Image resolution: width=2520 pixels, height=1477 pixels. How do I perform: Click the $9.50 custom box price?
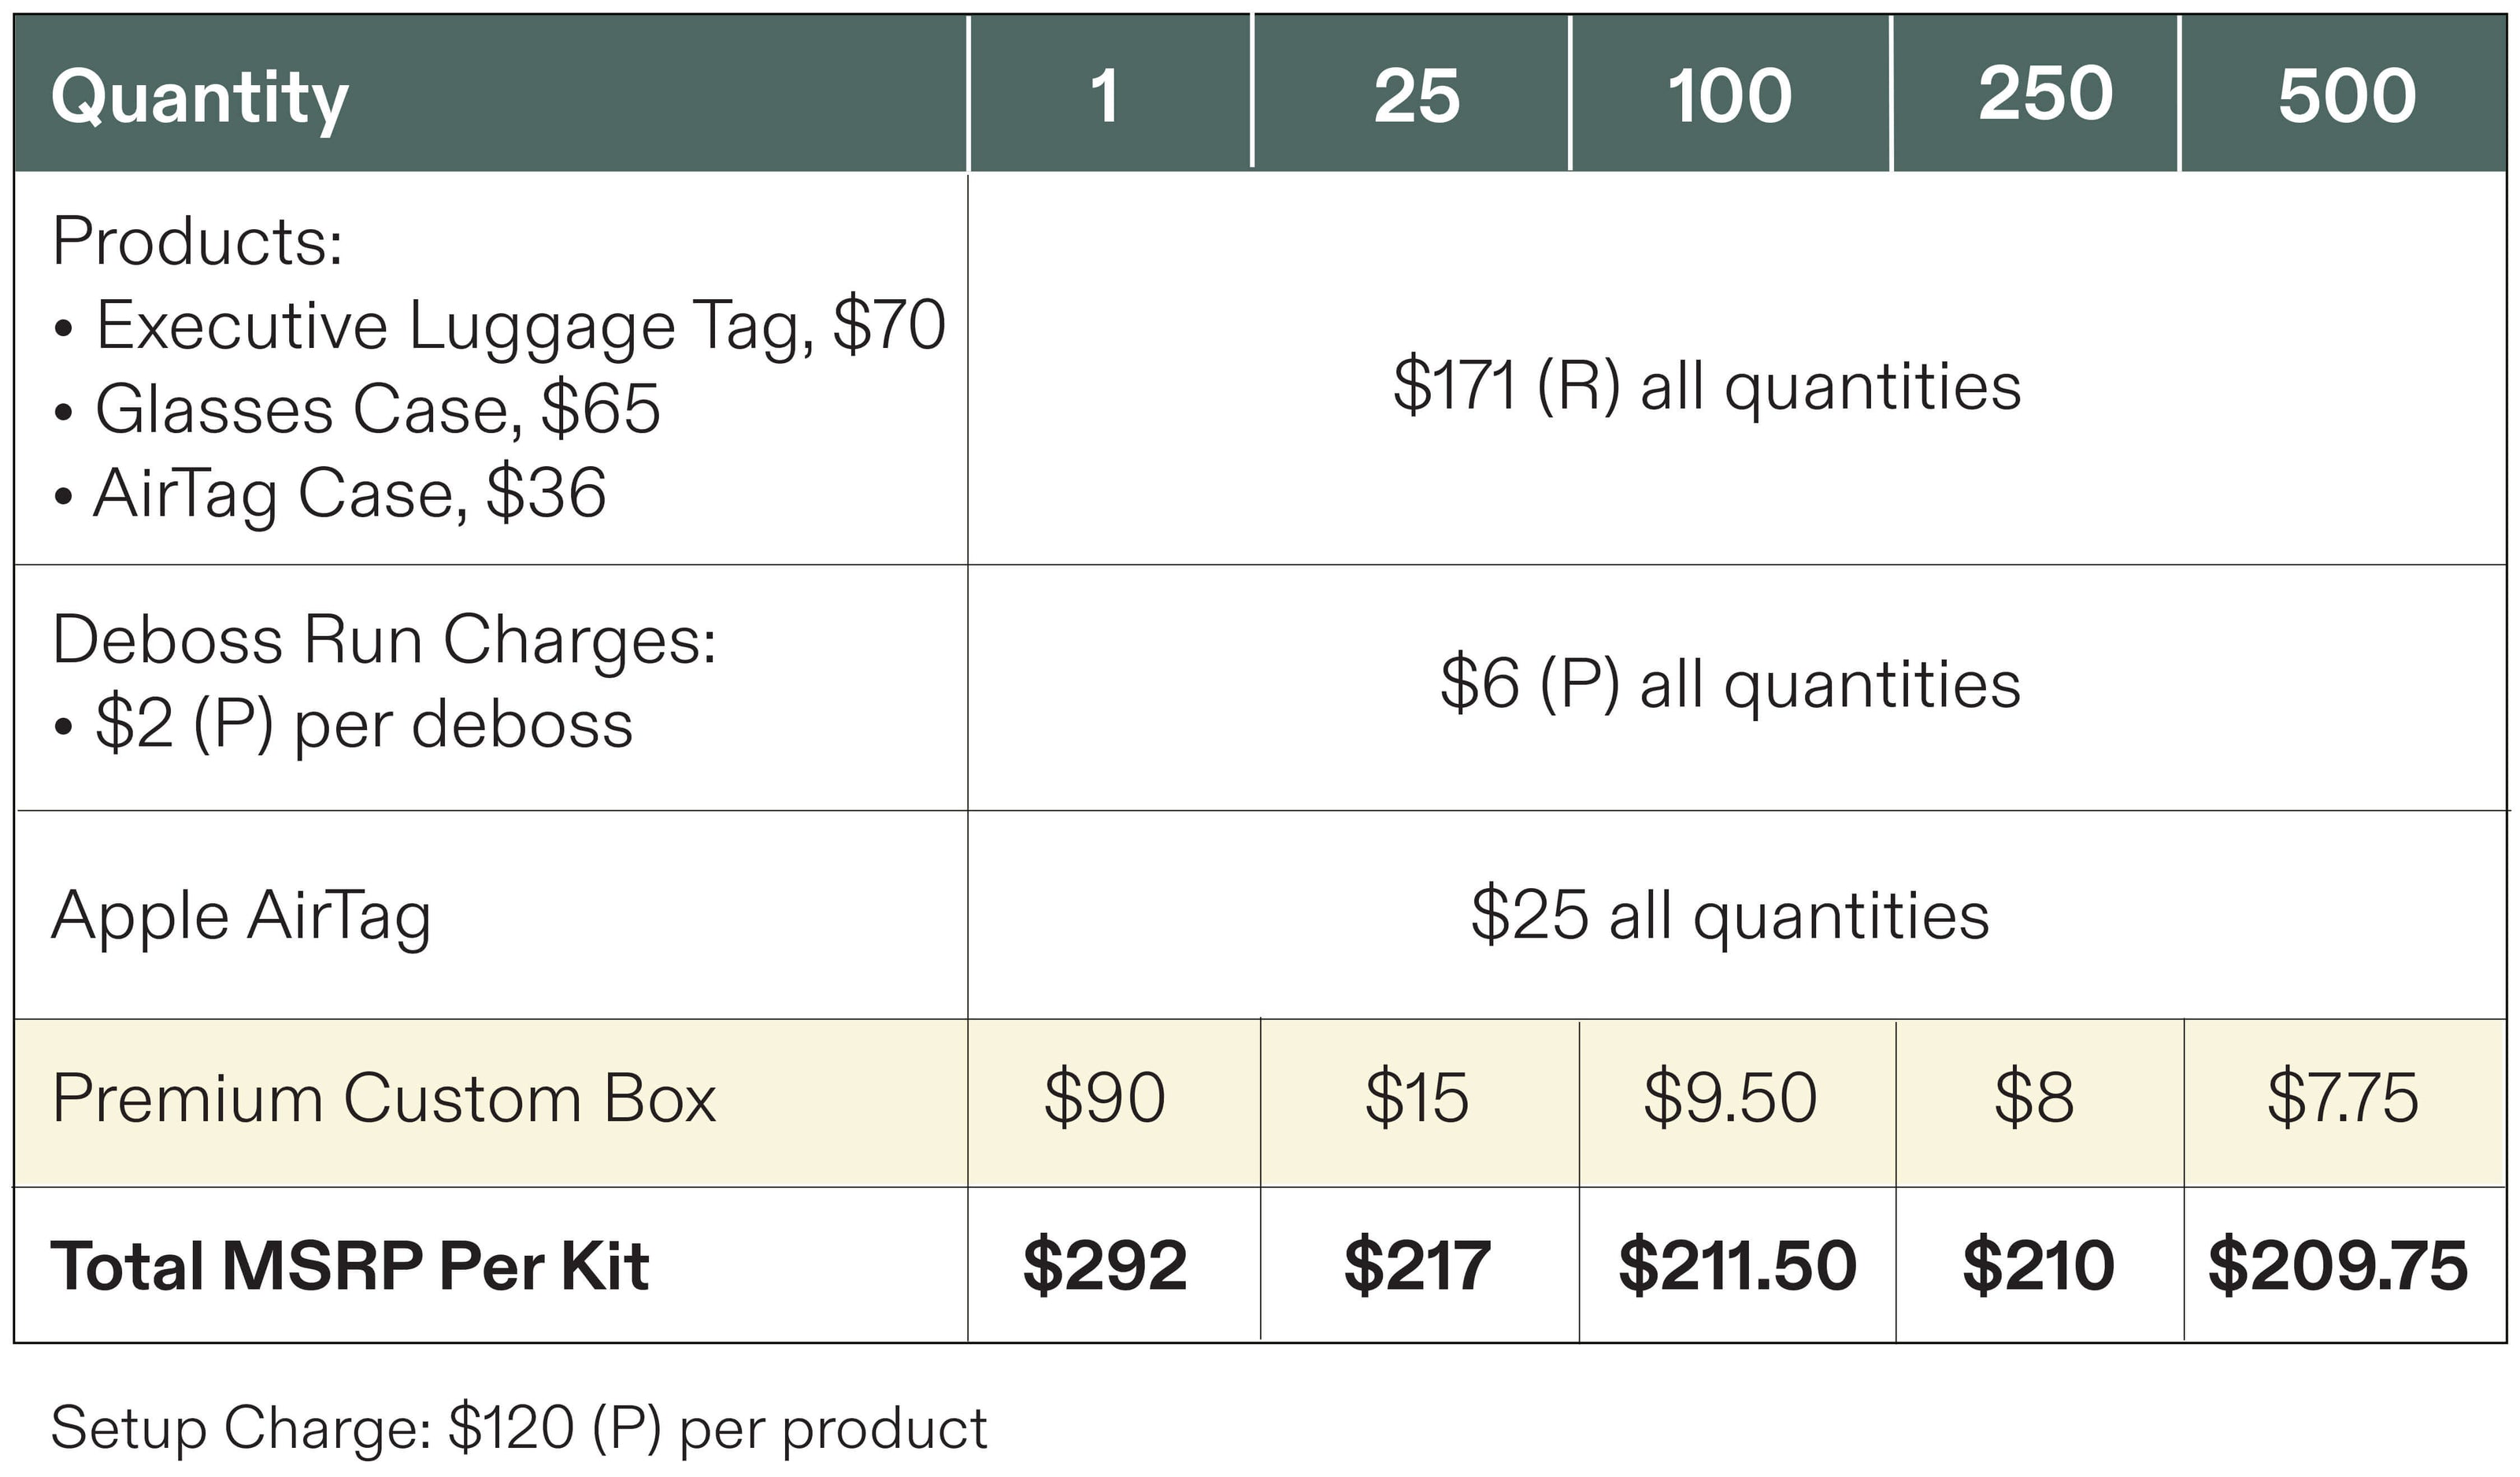tap(1730, 1098)
